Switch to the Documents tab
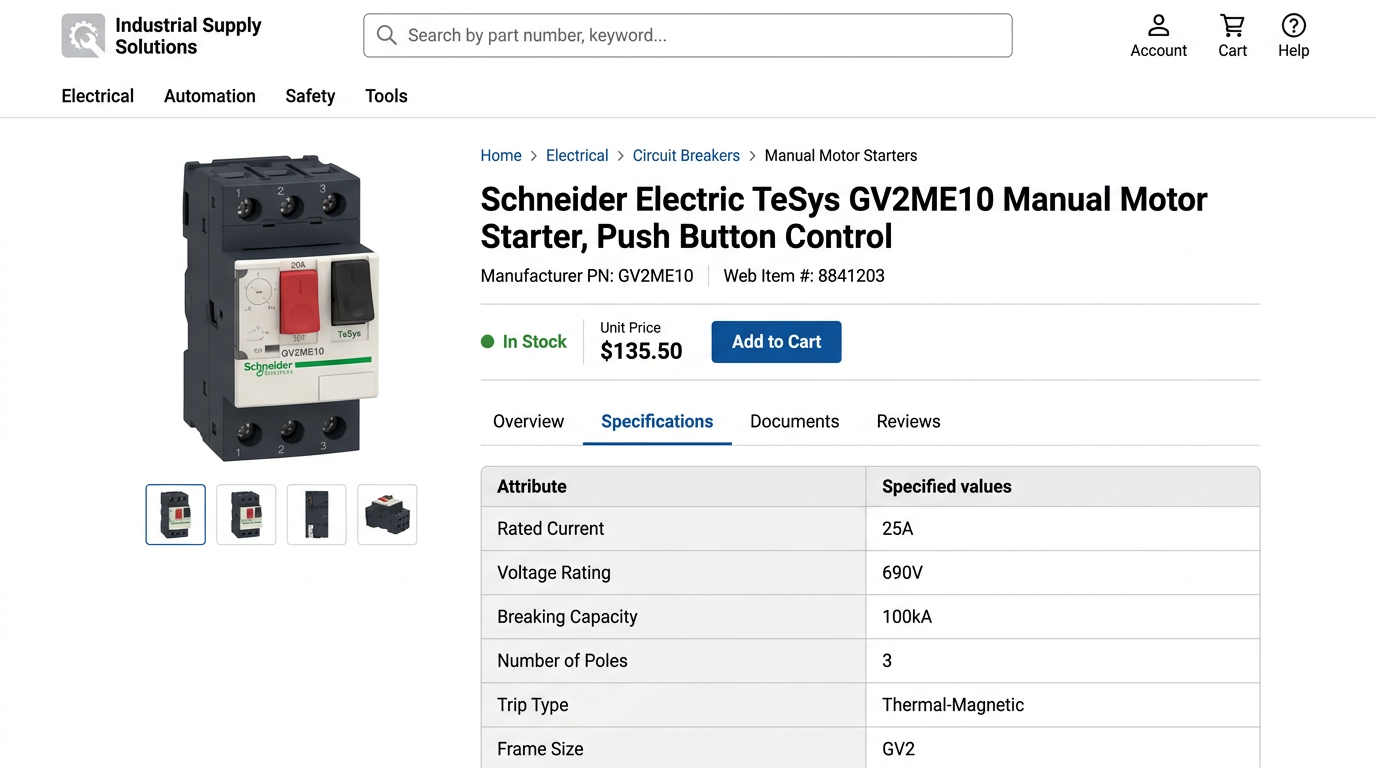 [x=794, y=422]
